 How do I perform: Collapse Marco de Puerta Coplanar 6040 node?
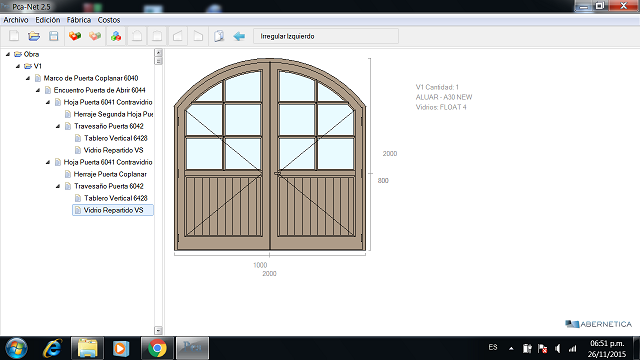(28, 78)
